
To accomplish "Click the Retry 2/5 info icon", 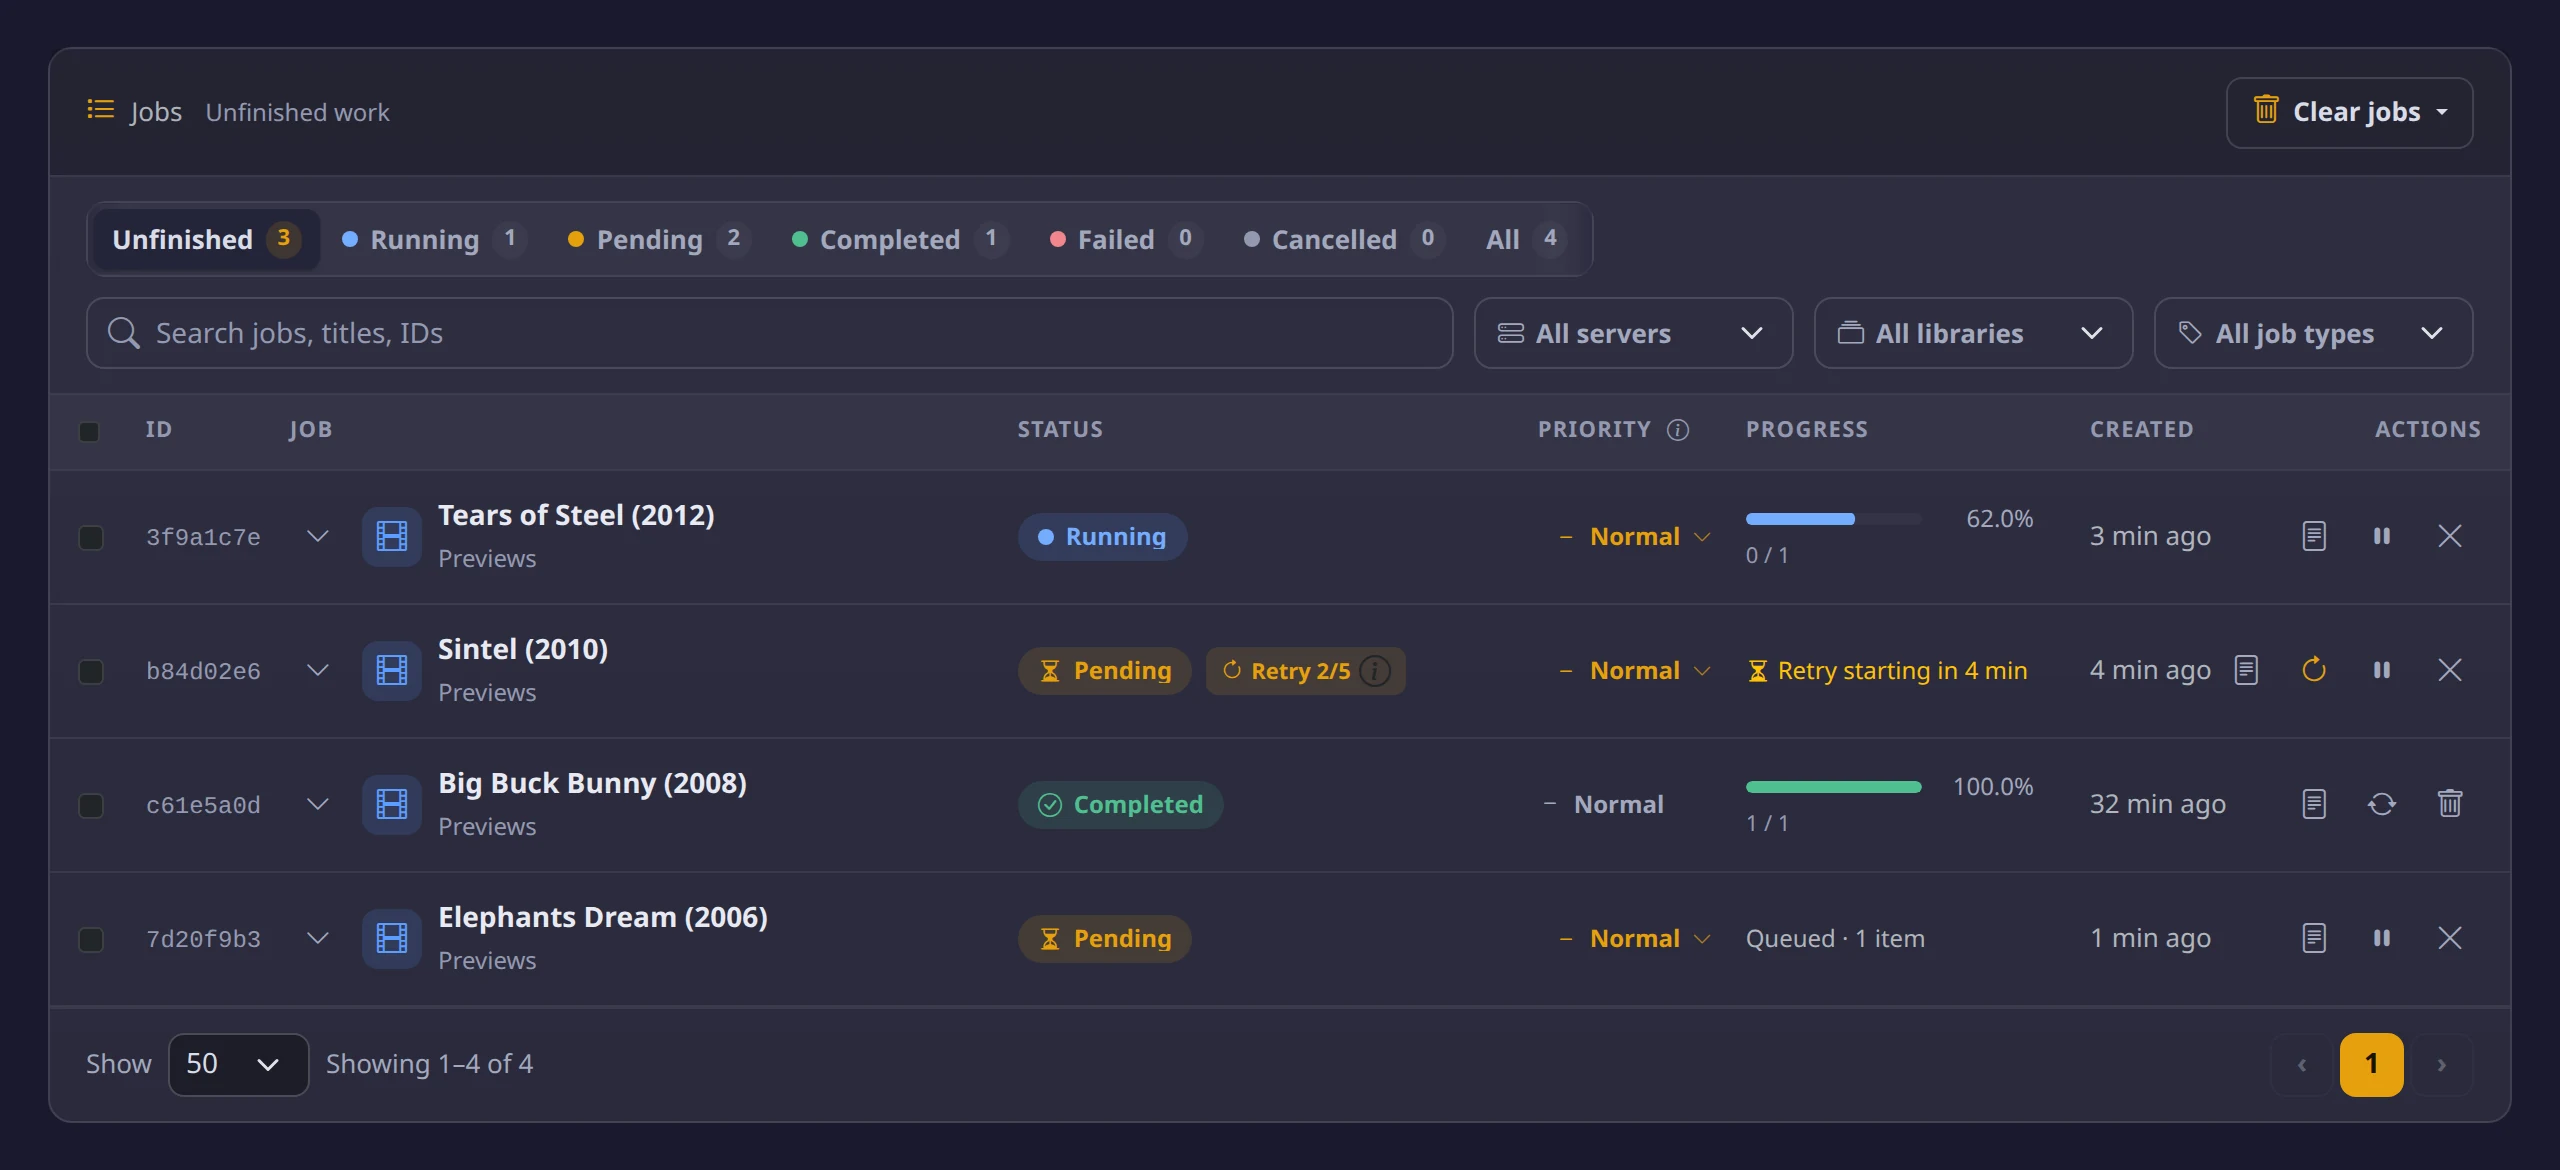I will [x=1375, y=671].
